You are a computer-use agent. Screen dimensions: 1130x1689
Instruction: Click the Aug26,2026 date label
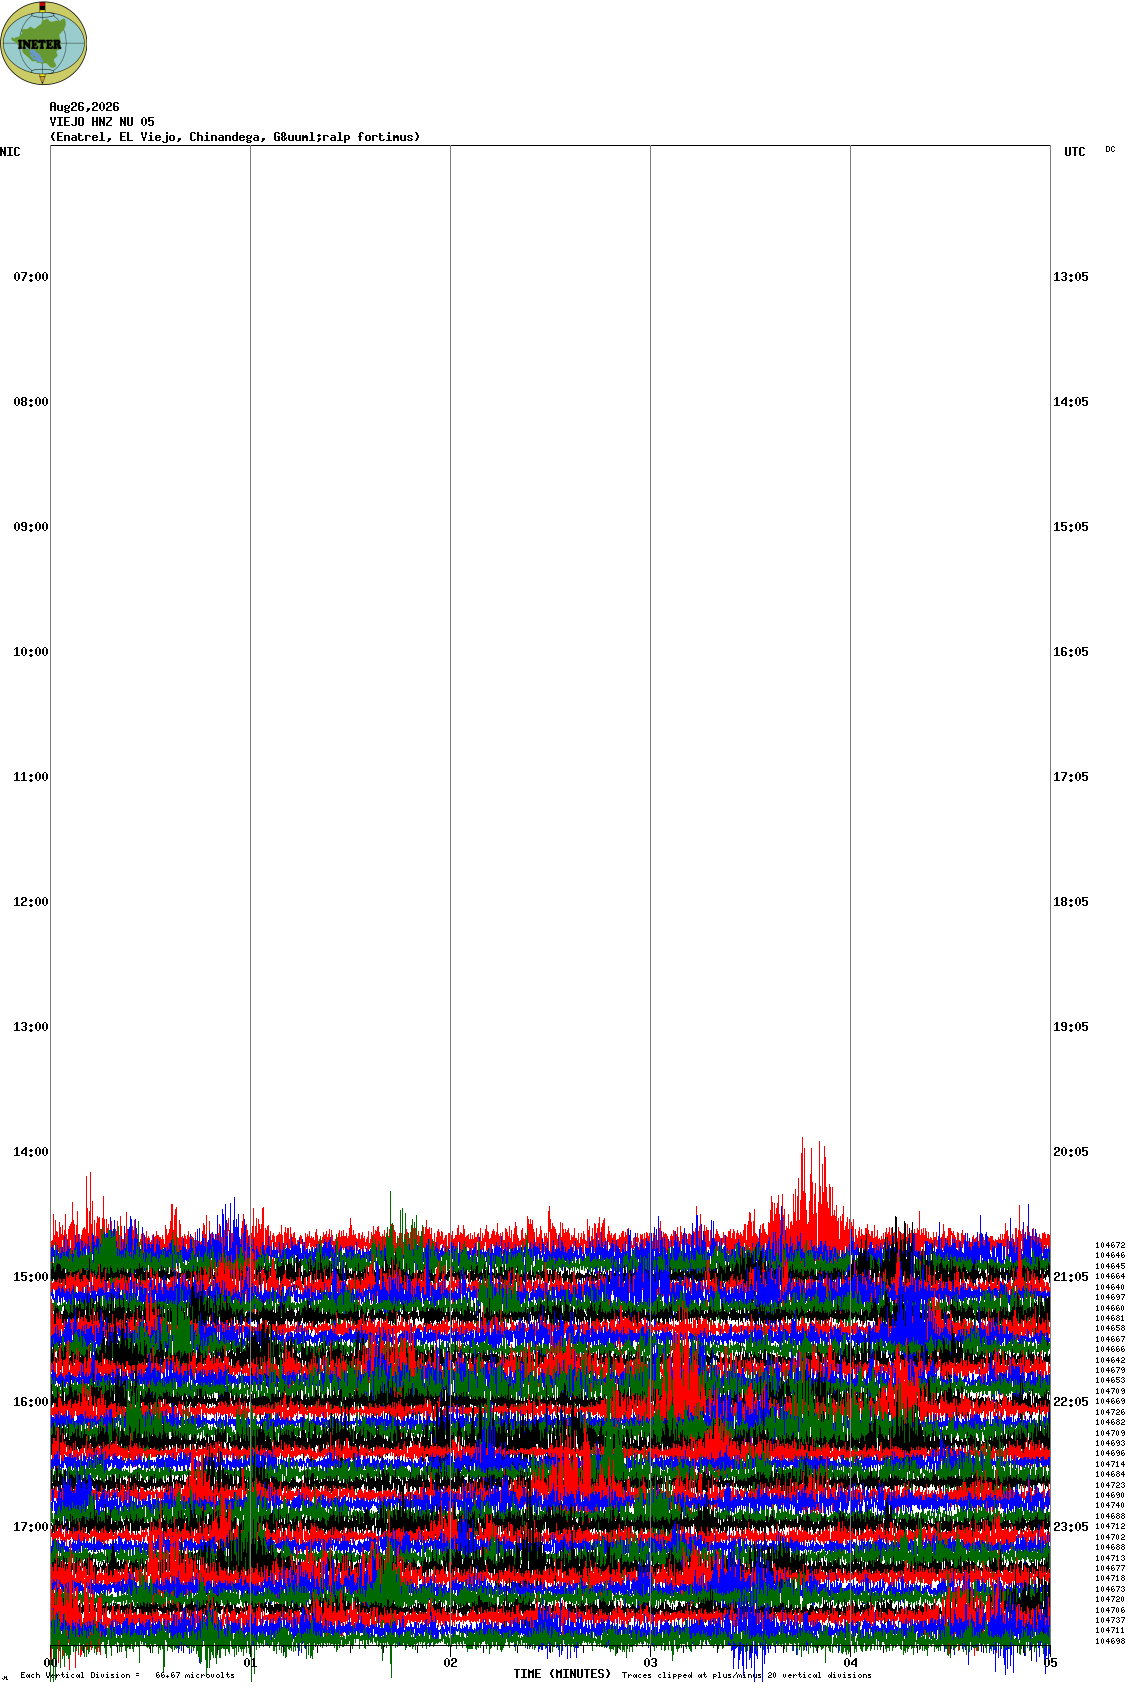(x=84, y=107)
